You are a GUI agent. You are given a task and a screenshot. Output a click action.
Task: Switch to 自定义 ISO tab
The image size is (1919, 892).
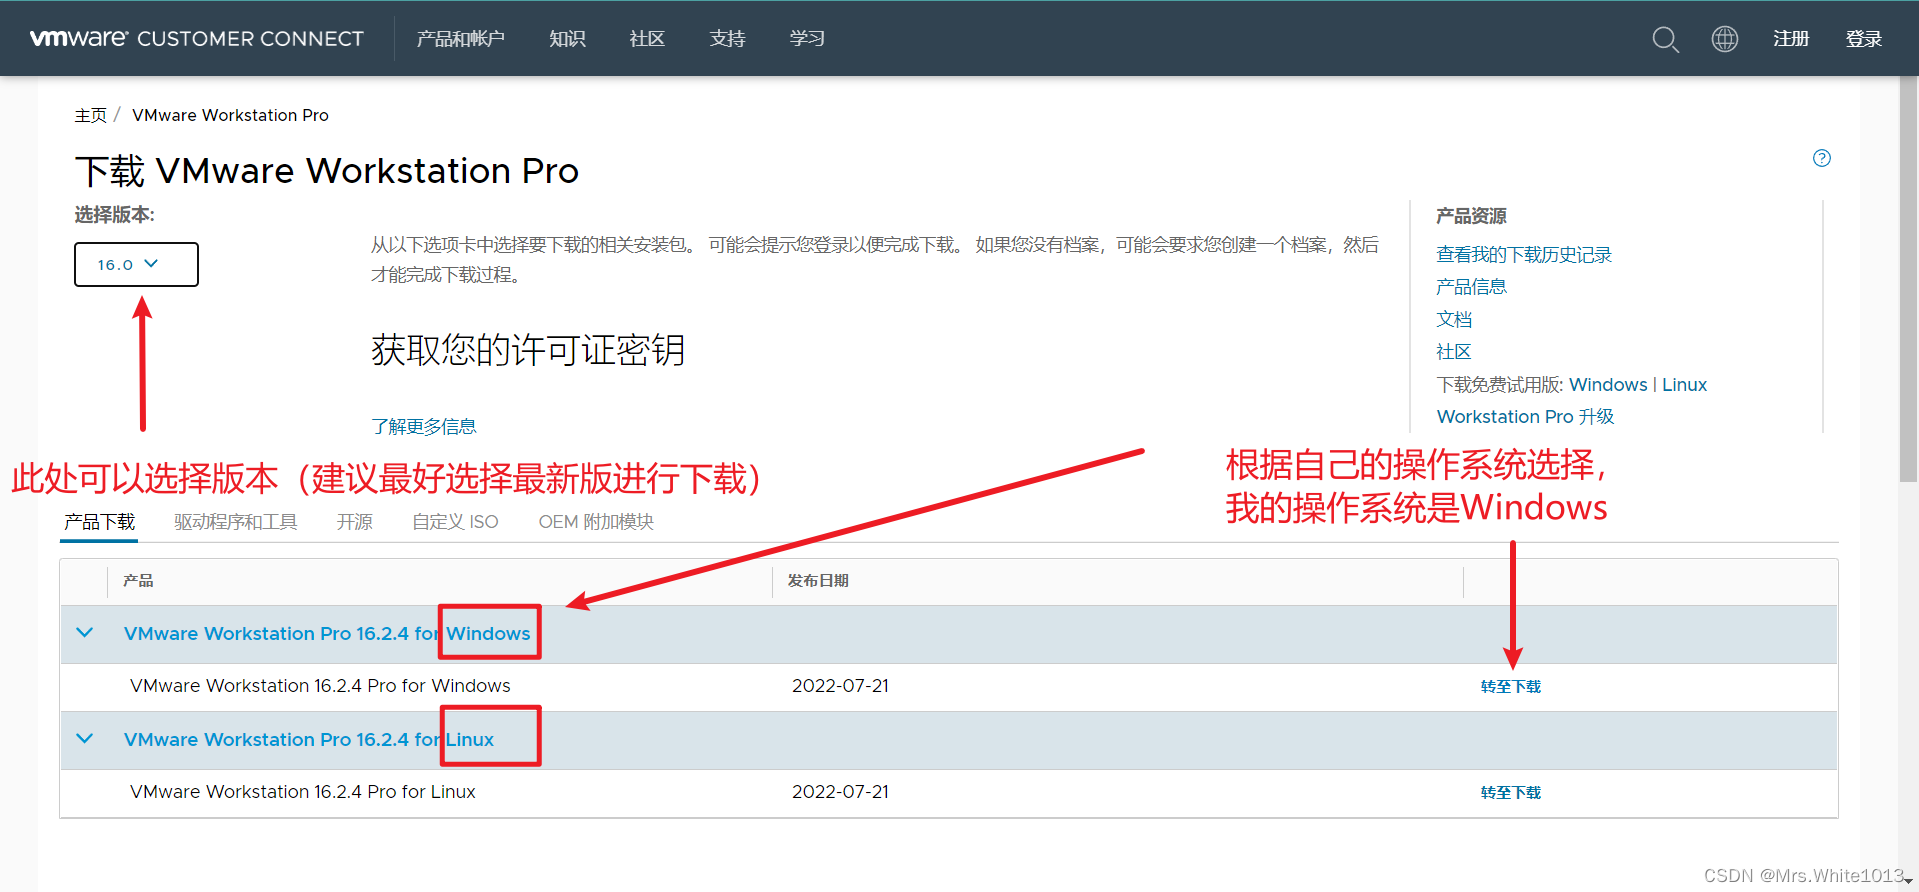pos(455,522)
